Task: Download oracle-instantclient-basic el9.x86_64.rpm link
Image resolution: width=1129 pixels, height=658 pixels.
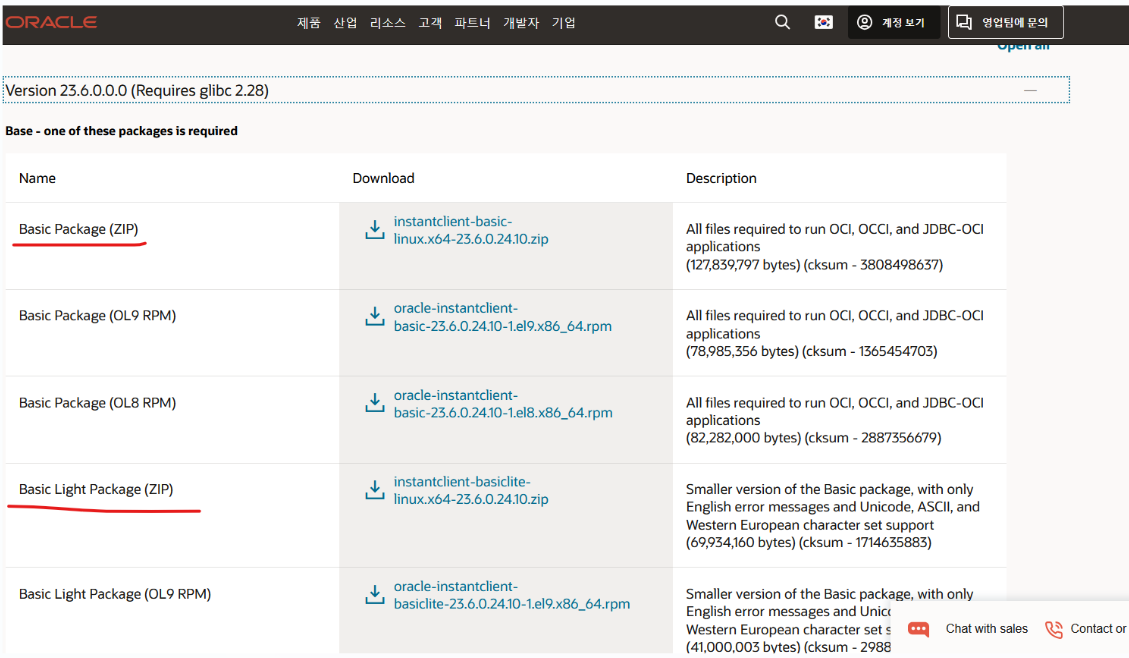Action: (503, 317)
